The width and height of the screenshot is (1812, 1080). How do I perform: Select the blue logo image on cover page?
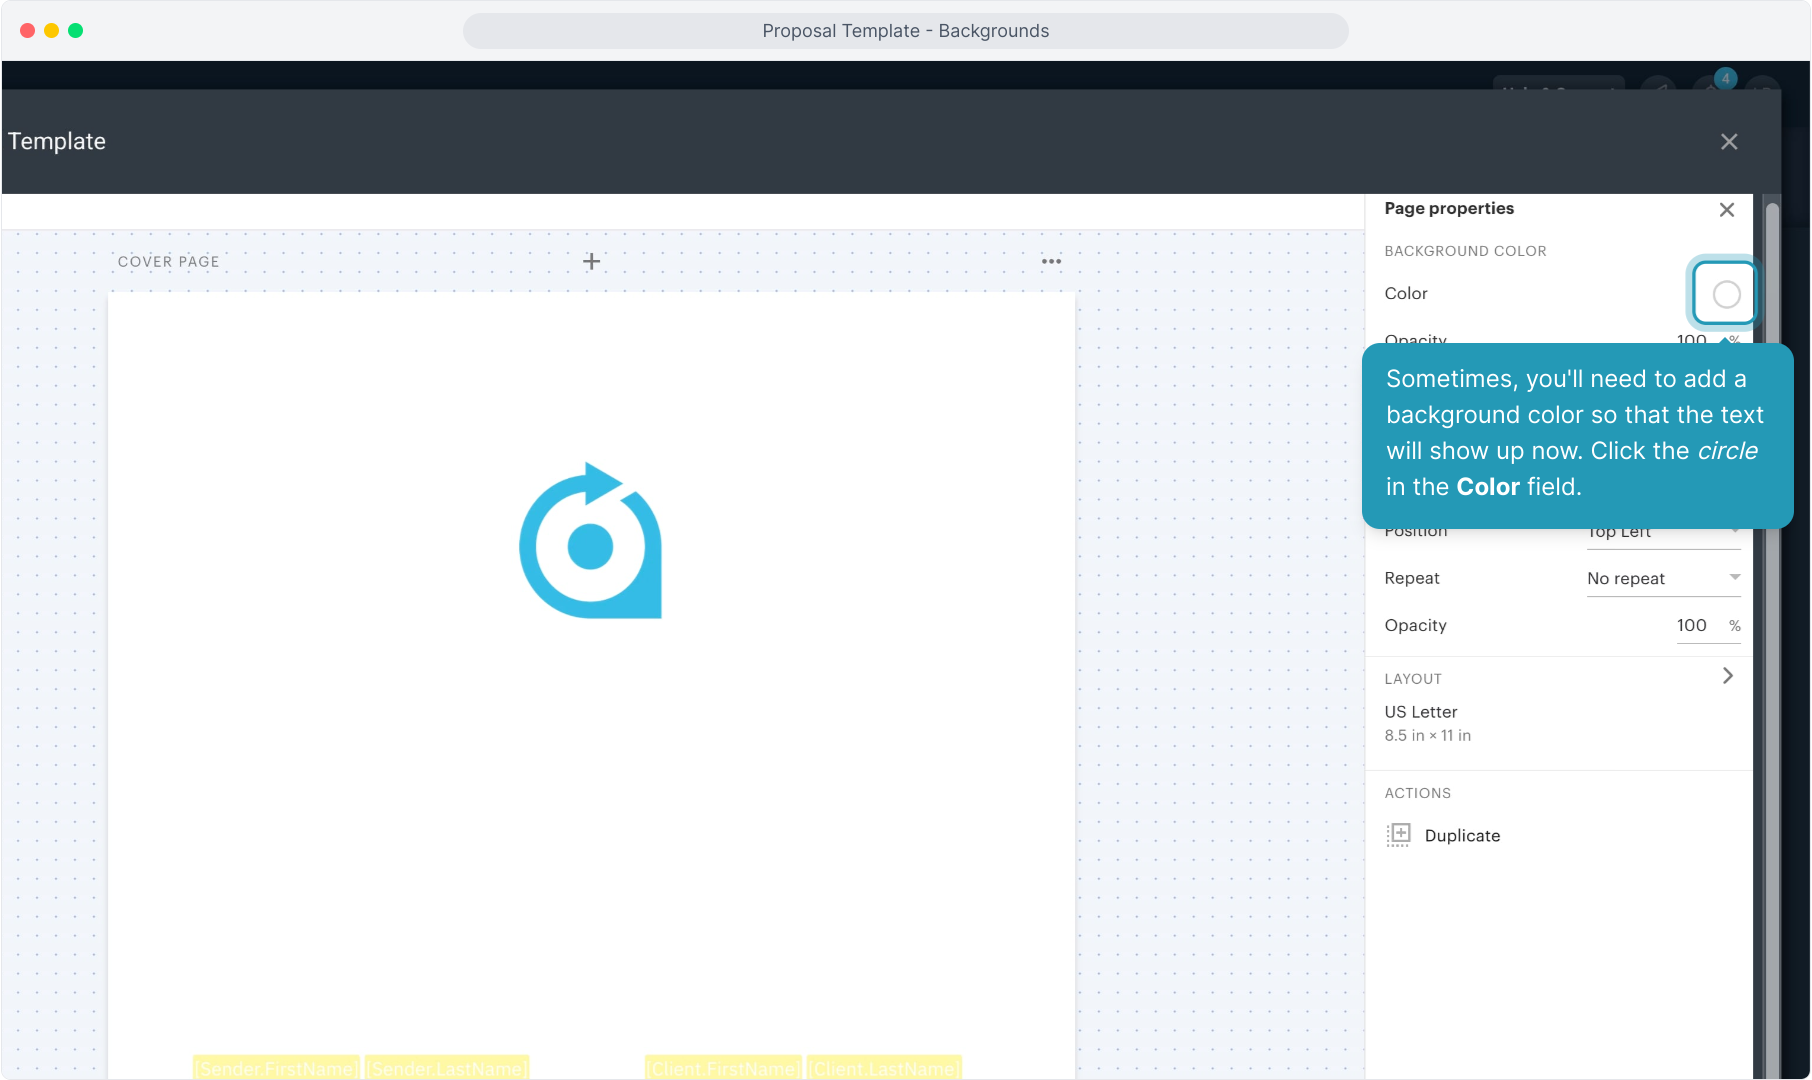(590, 541)
